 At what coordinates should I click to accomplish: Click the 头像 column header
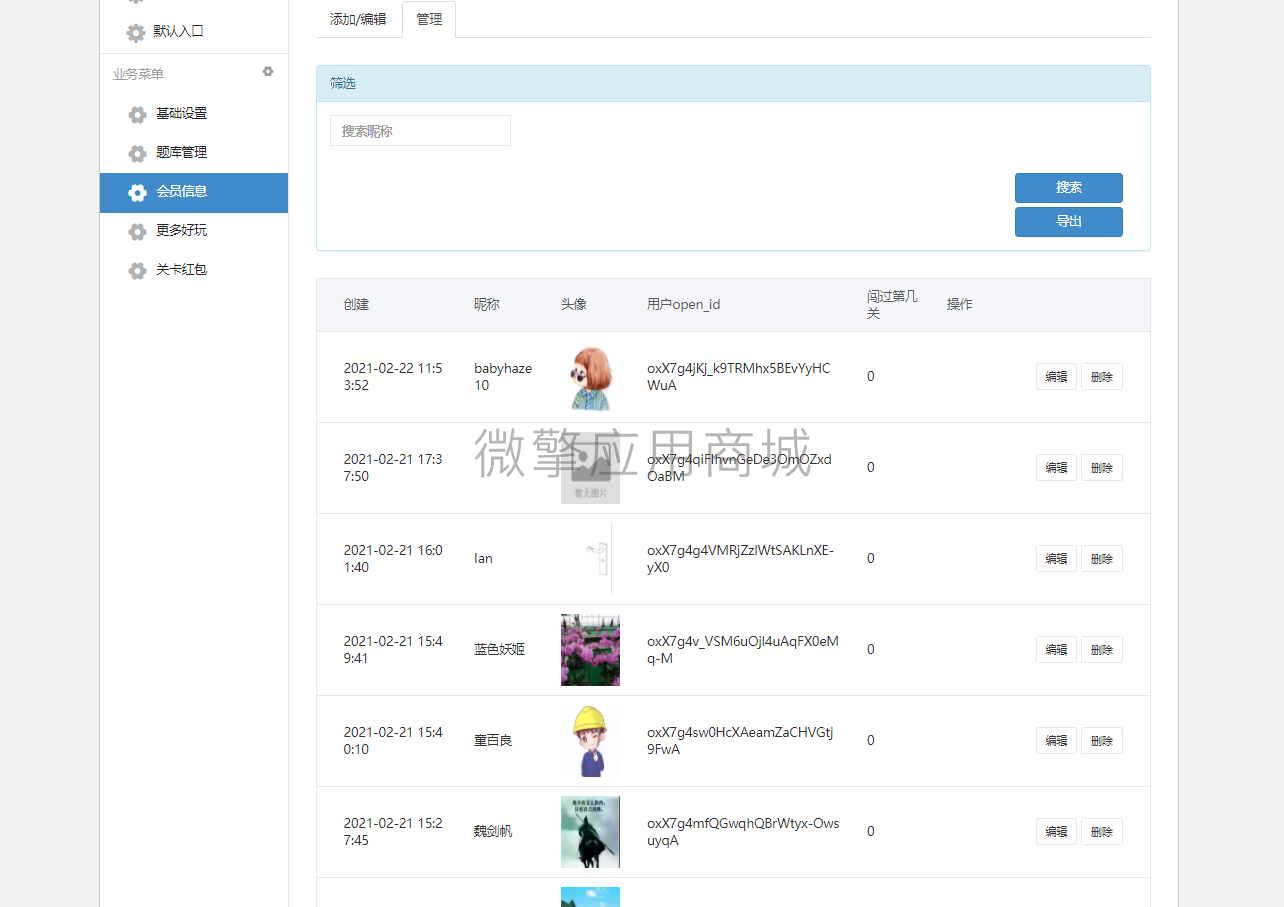574,304
